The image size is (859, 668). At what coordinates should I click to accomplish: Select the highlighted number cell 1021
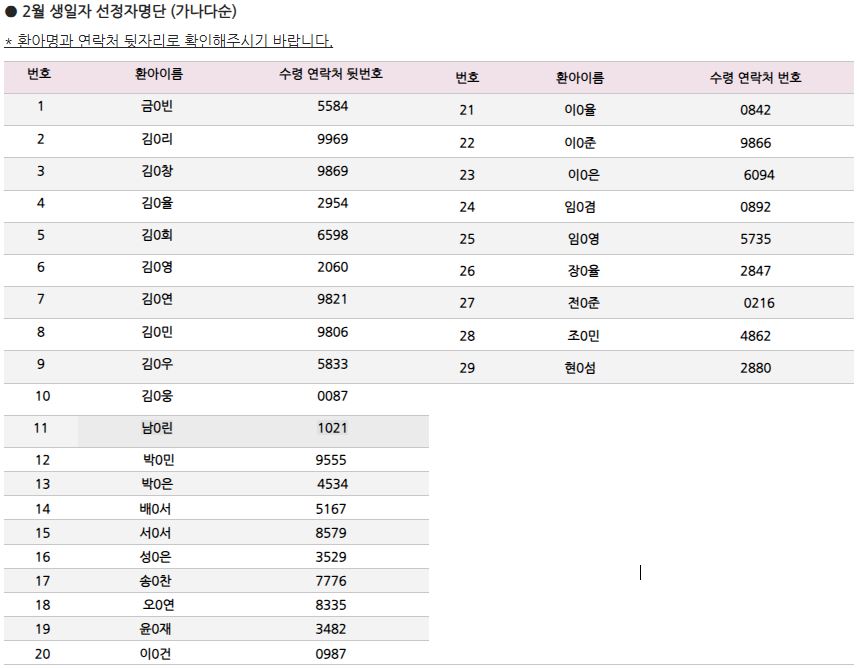coord(332,428)
